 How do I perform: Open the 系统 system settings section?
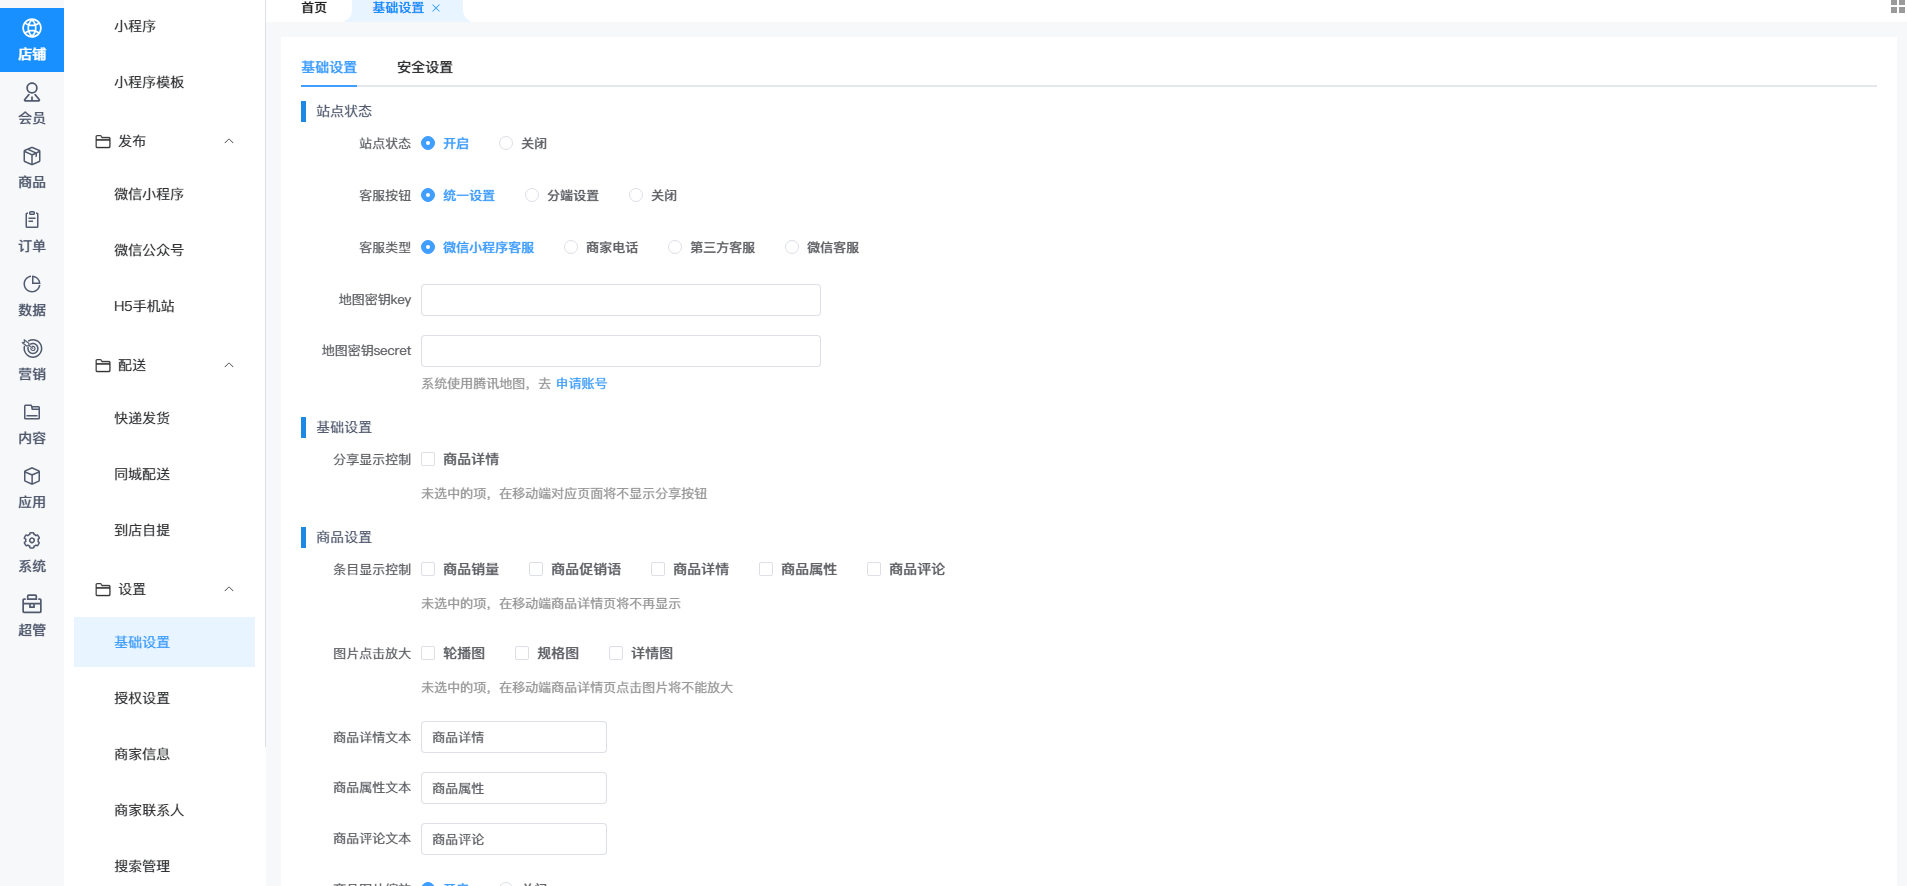[x=32, y=552]
